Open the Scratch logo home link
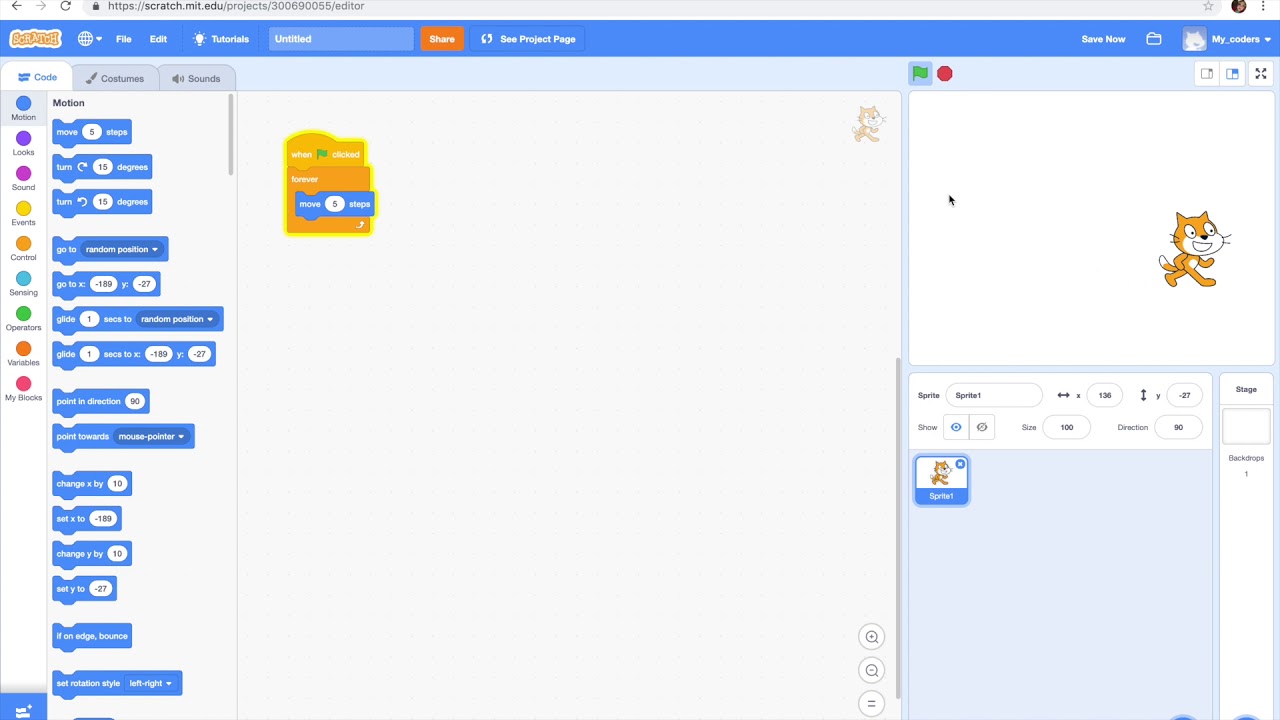Screen dimensions: 1280x720 [35, 39]
